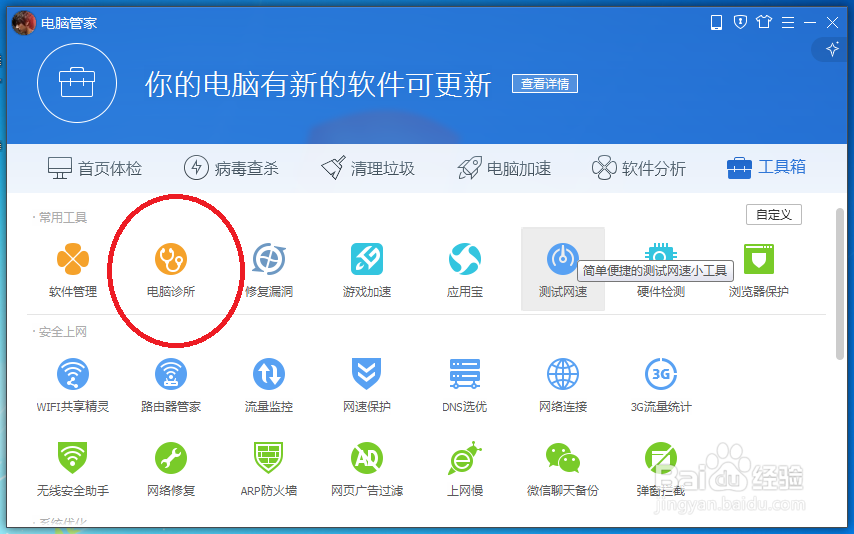Open 软件管理 software manager tool
The image size is (854, 534).
coord(72,270)
